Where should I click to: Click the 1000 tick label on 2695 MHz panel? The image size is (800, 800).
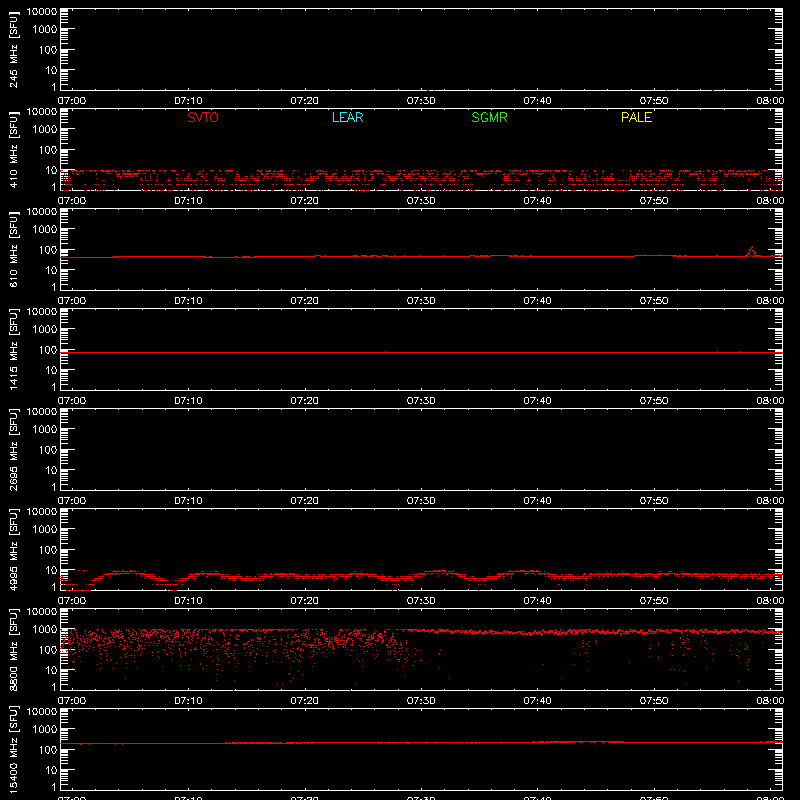click(45, 430)
